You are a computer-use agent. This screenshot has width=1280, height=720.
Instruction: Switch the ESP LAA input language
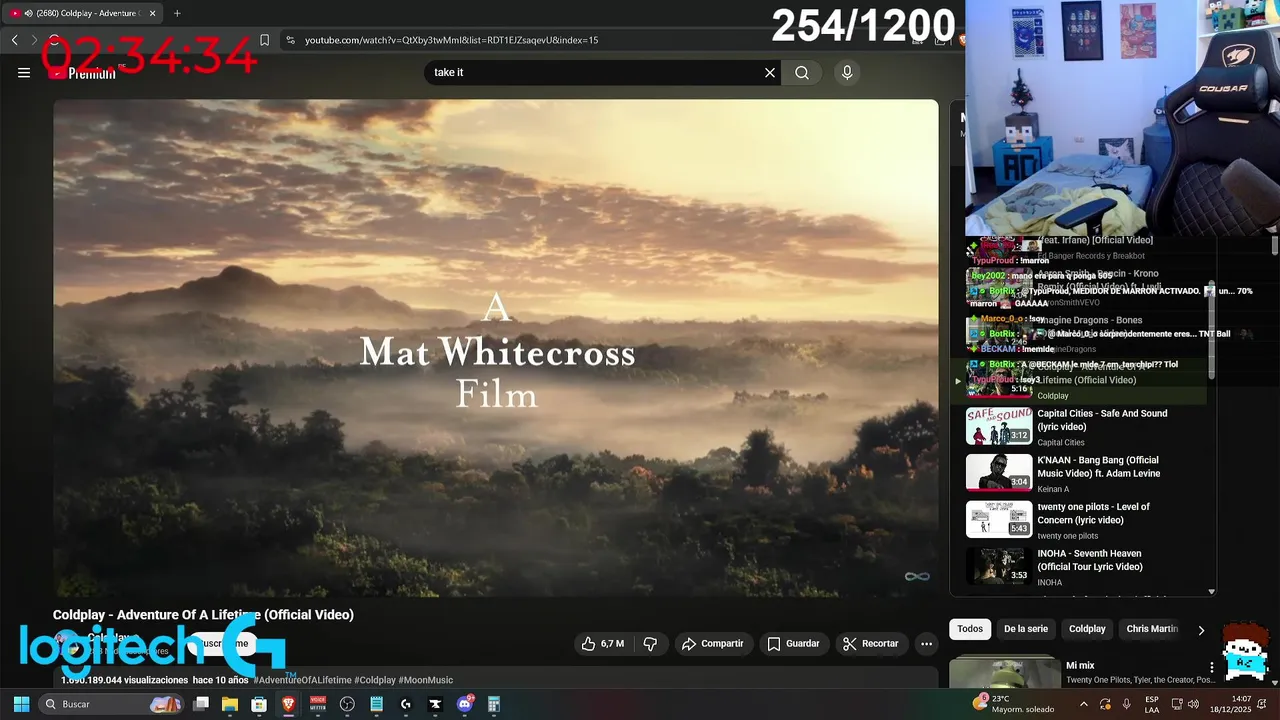tap(1152, 704)
